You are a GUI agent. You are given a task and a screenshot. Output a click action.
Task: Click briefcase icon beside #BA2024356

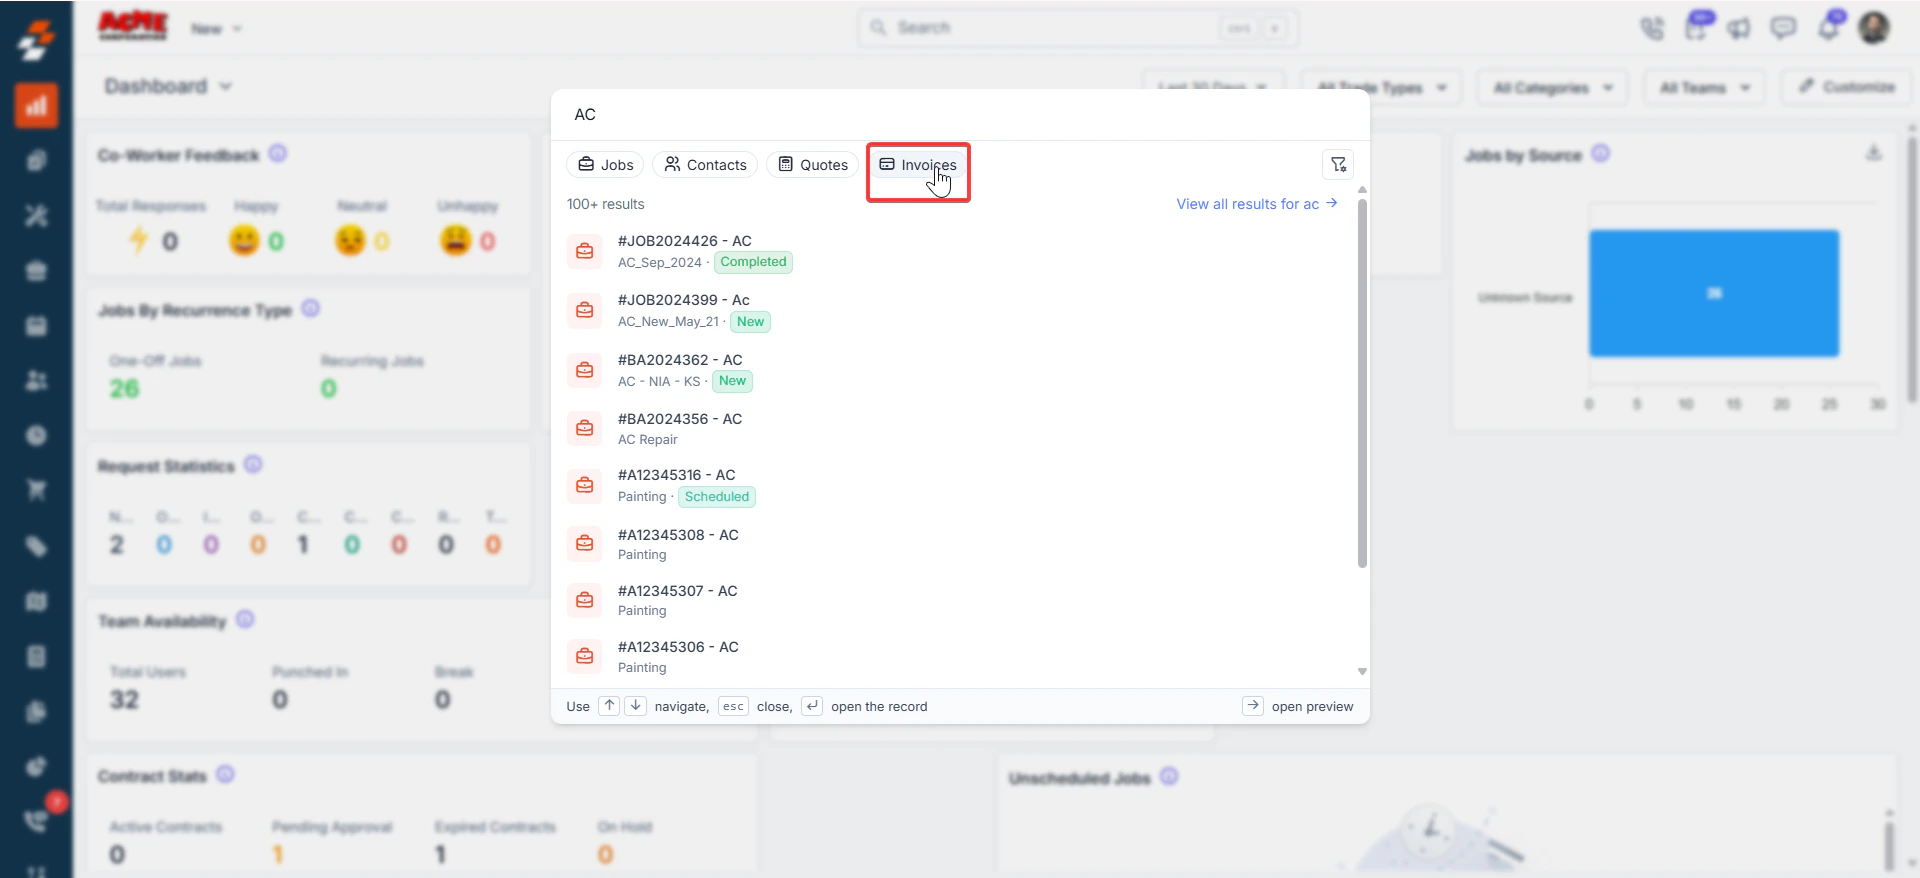(585, 428)
